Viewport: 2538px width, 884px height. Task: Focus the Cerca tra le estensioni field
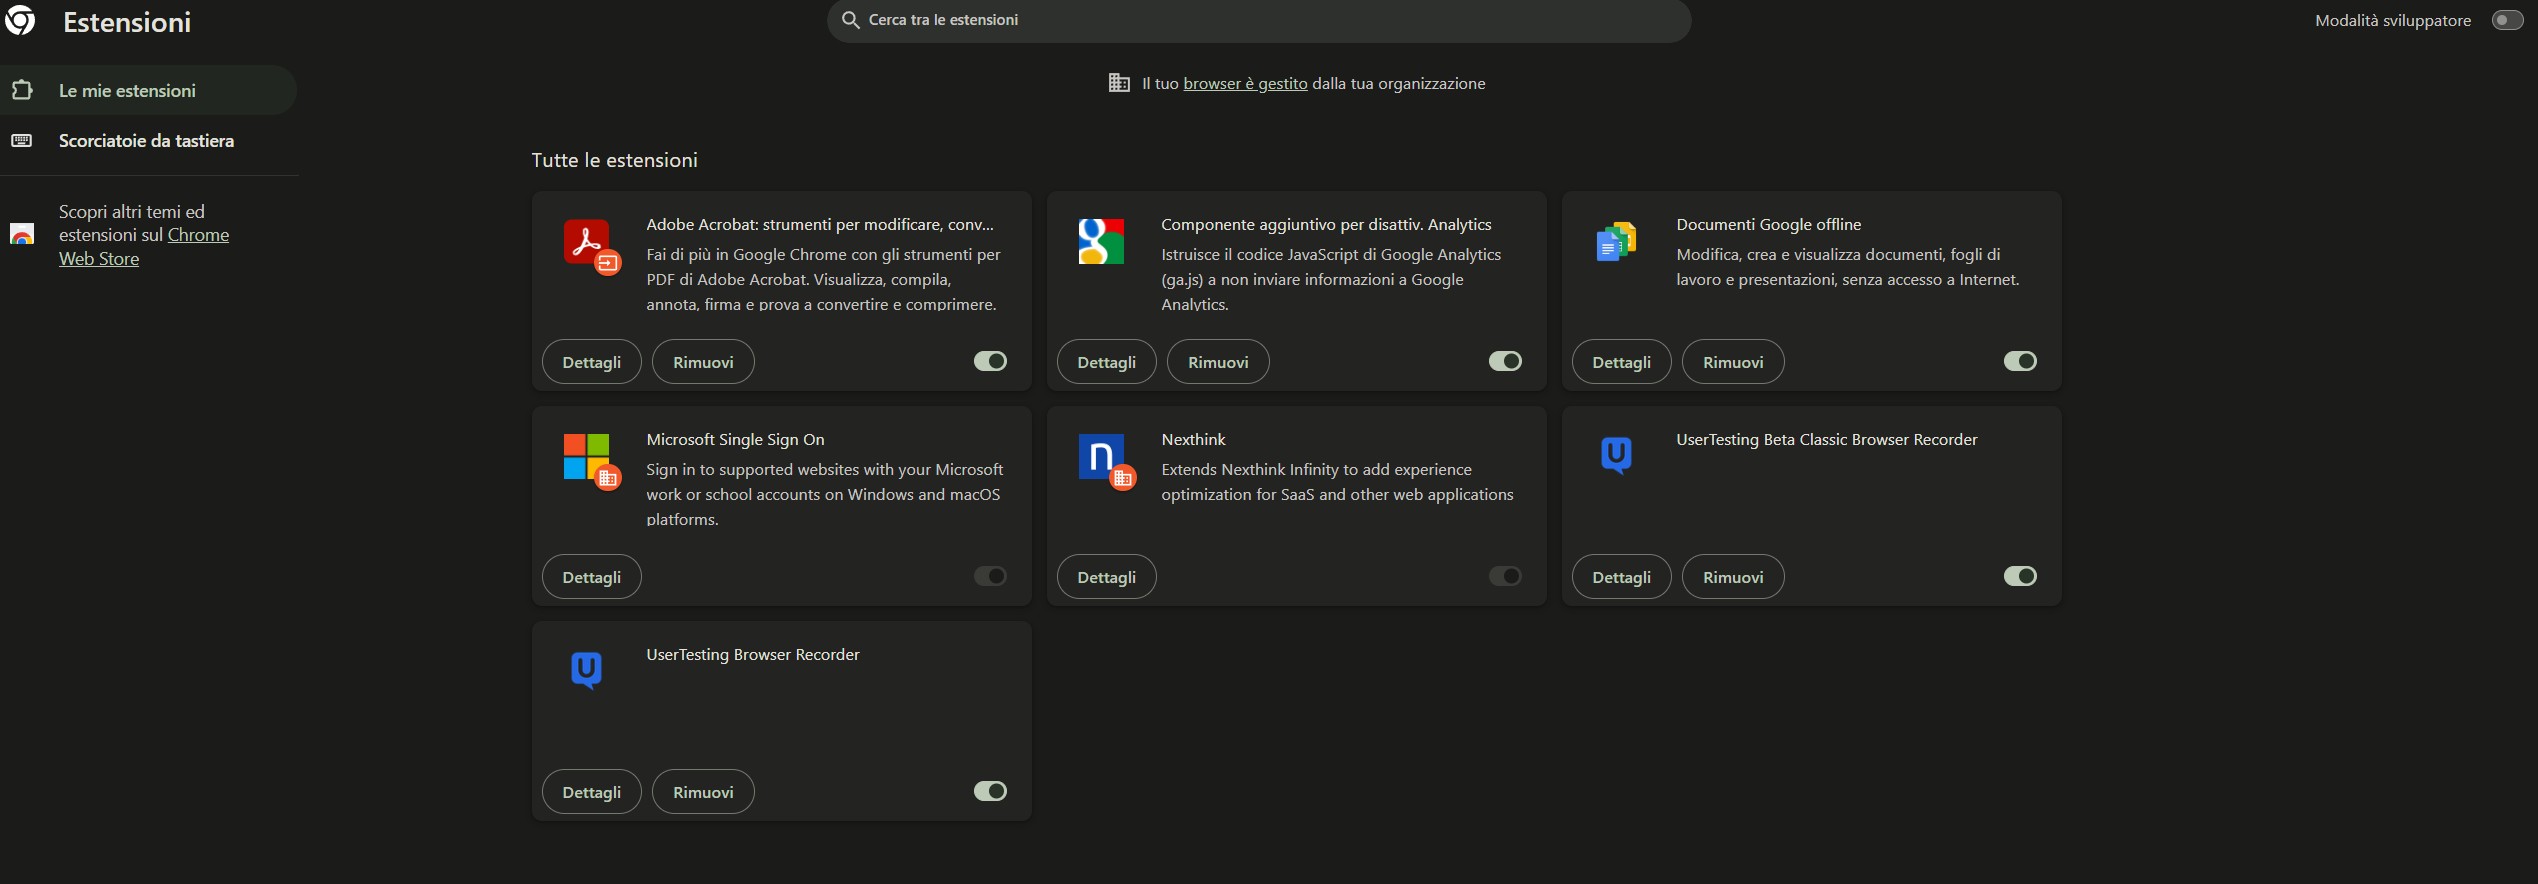pos(1259,20)
